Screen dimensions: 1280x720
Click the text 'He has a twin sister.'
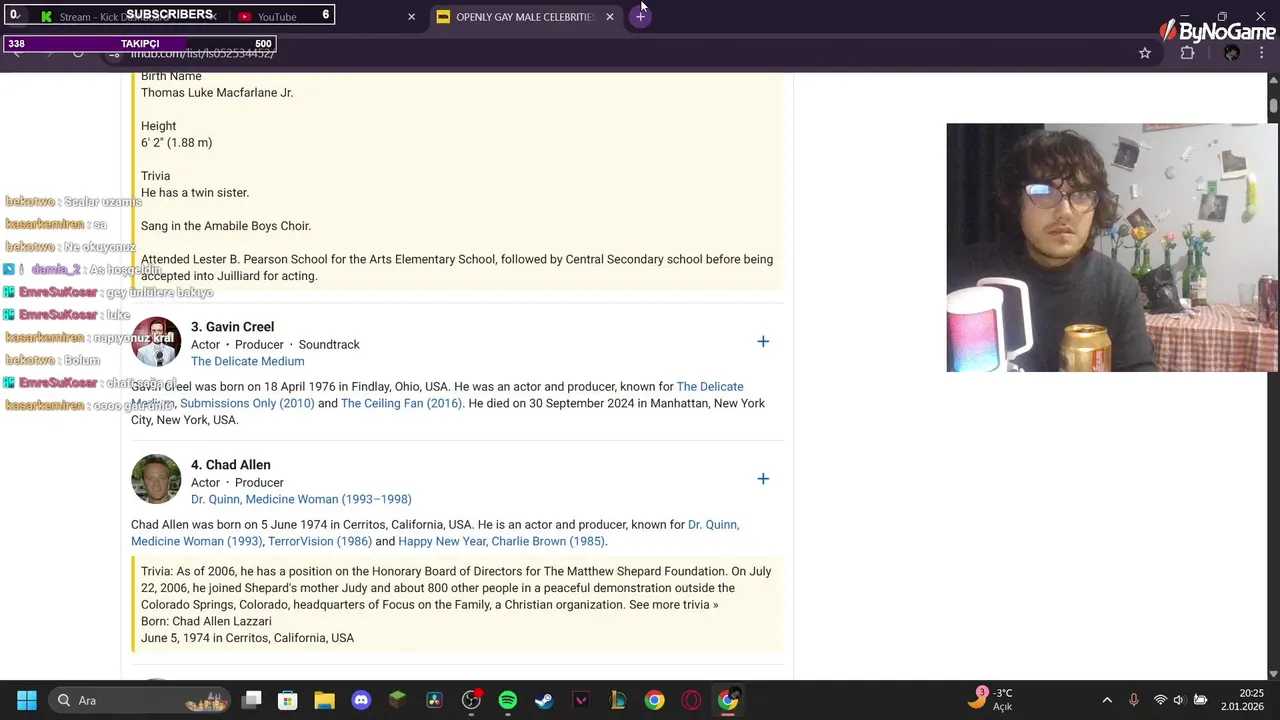195,192
